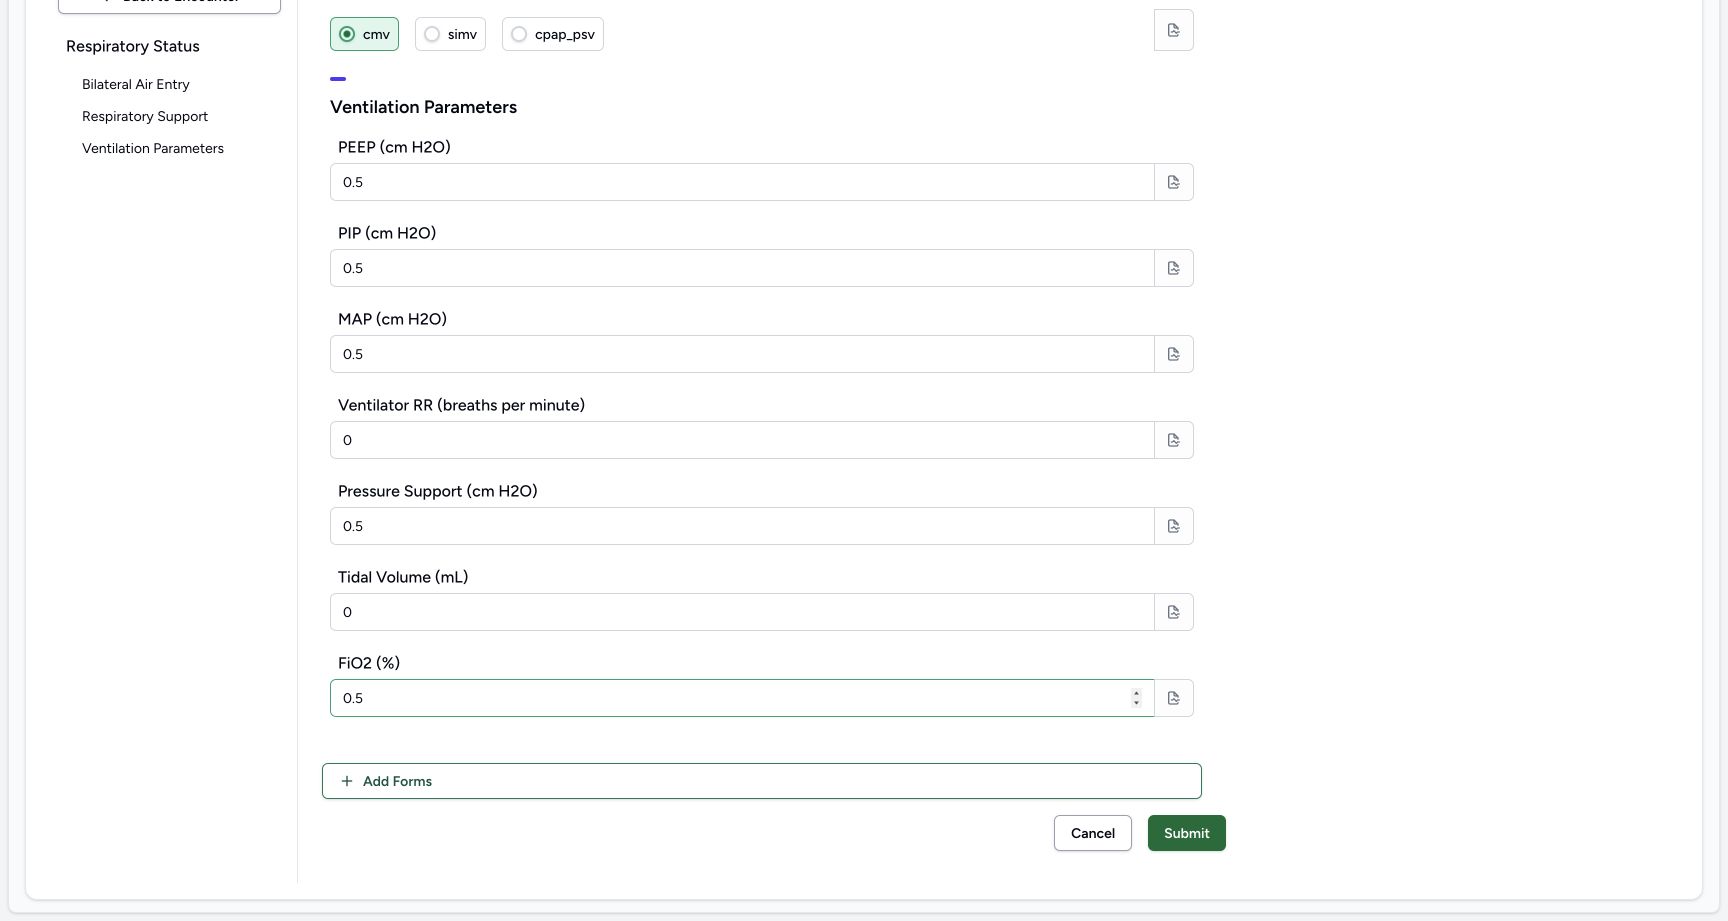The height and width of the screenshot is (921, 1728).
Task: Select the cmv ventilation mode
Action: pyautogui.click(x=364, y=34)
